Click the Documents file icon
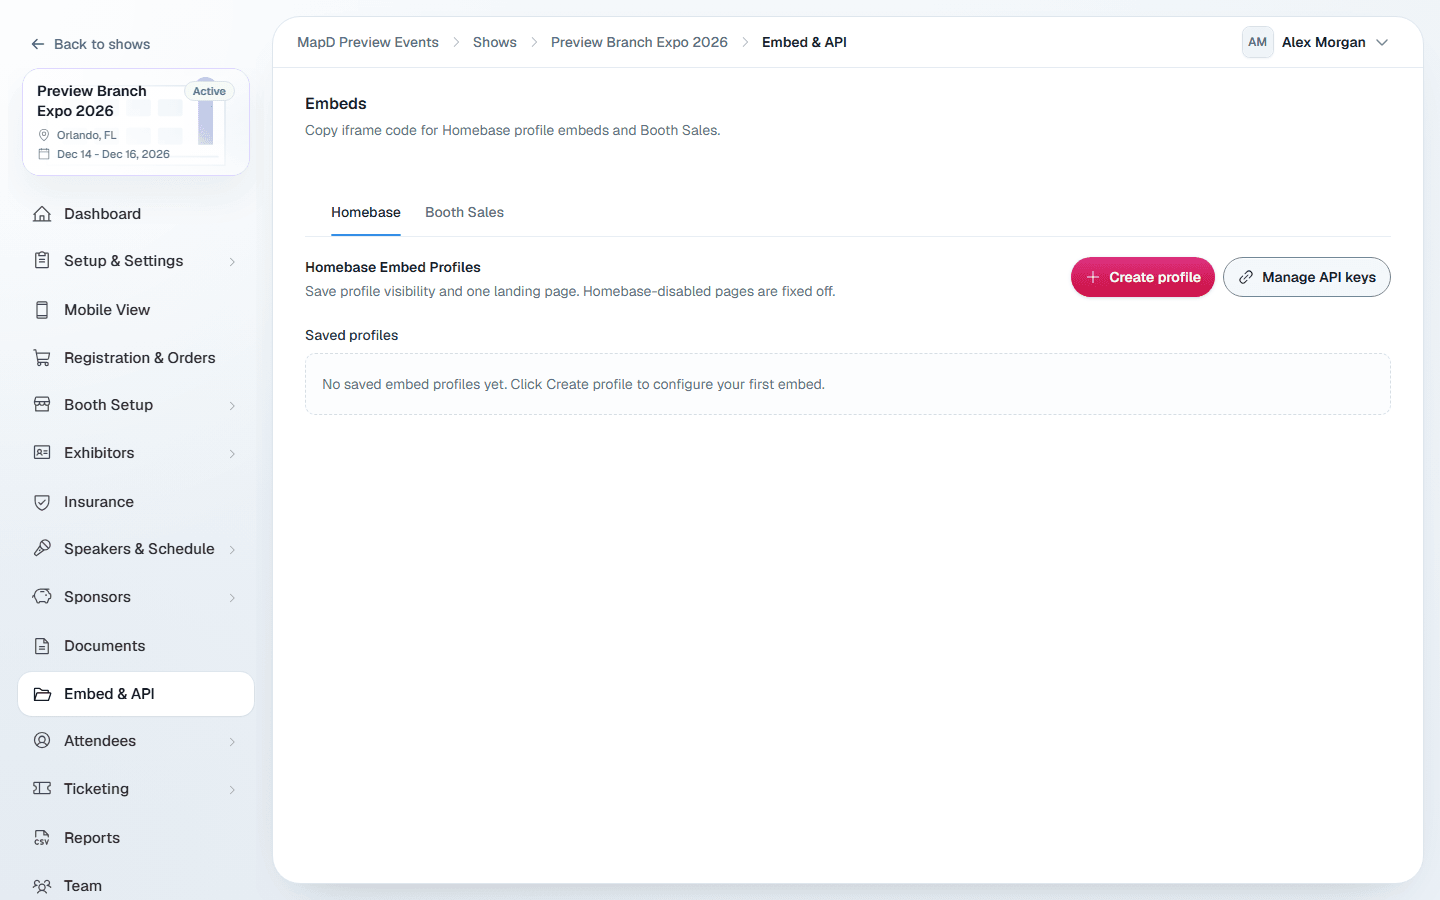1440x900 pixels. click(x=42, y=646)
